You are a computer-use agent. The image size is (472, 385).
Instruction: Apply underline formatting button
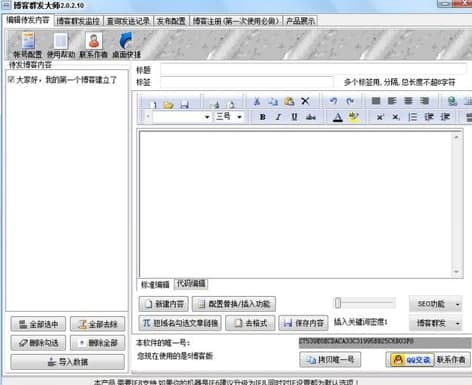[x=294, y=117]
